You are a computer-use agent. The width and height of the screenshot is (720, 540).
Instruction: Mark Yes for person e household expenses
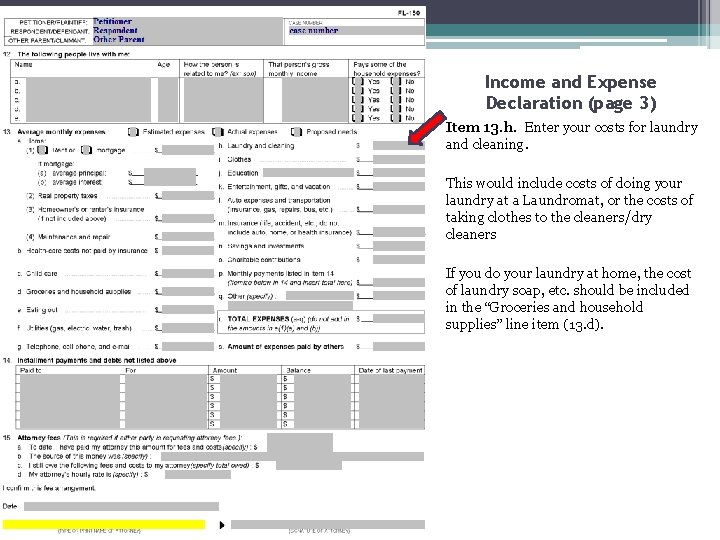click(358, 118)
